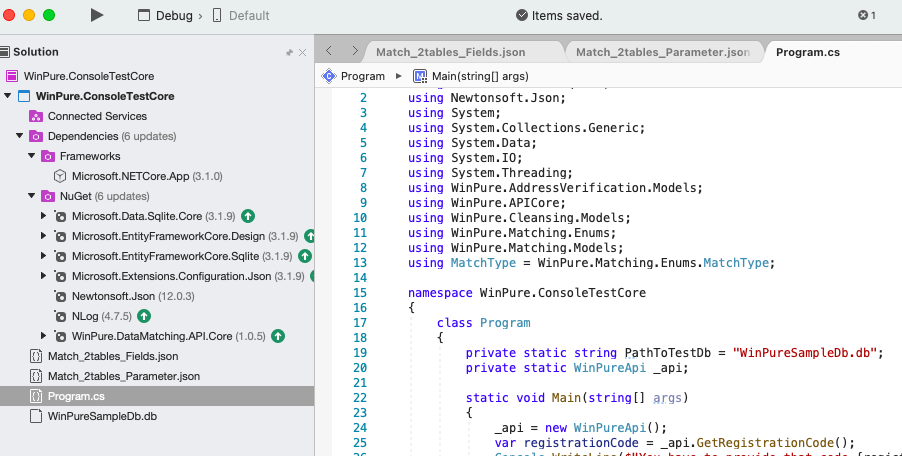Click update icon beside WinPure.DataMatching.API.Core package
This screenshot has height=456, width=902.
click(x=278, y=336)
